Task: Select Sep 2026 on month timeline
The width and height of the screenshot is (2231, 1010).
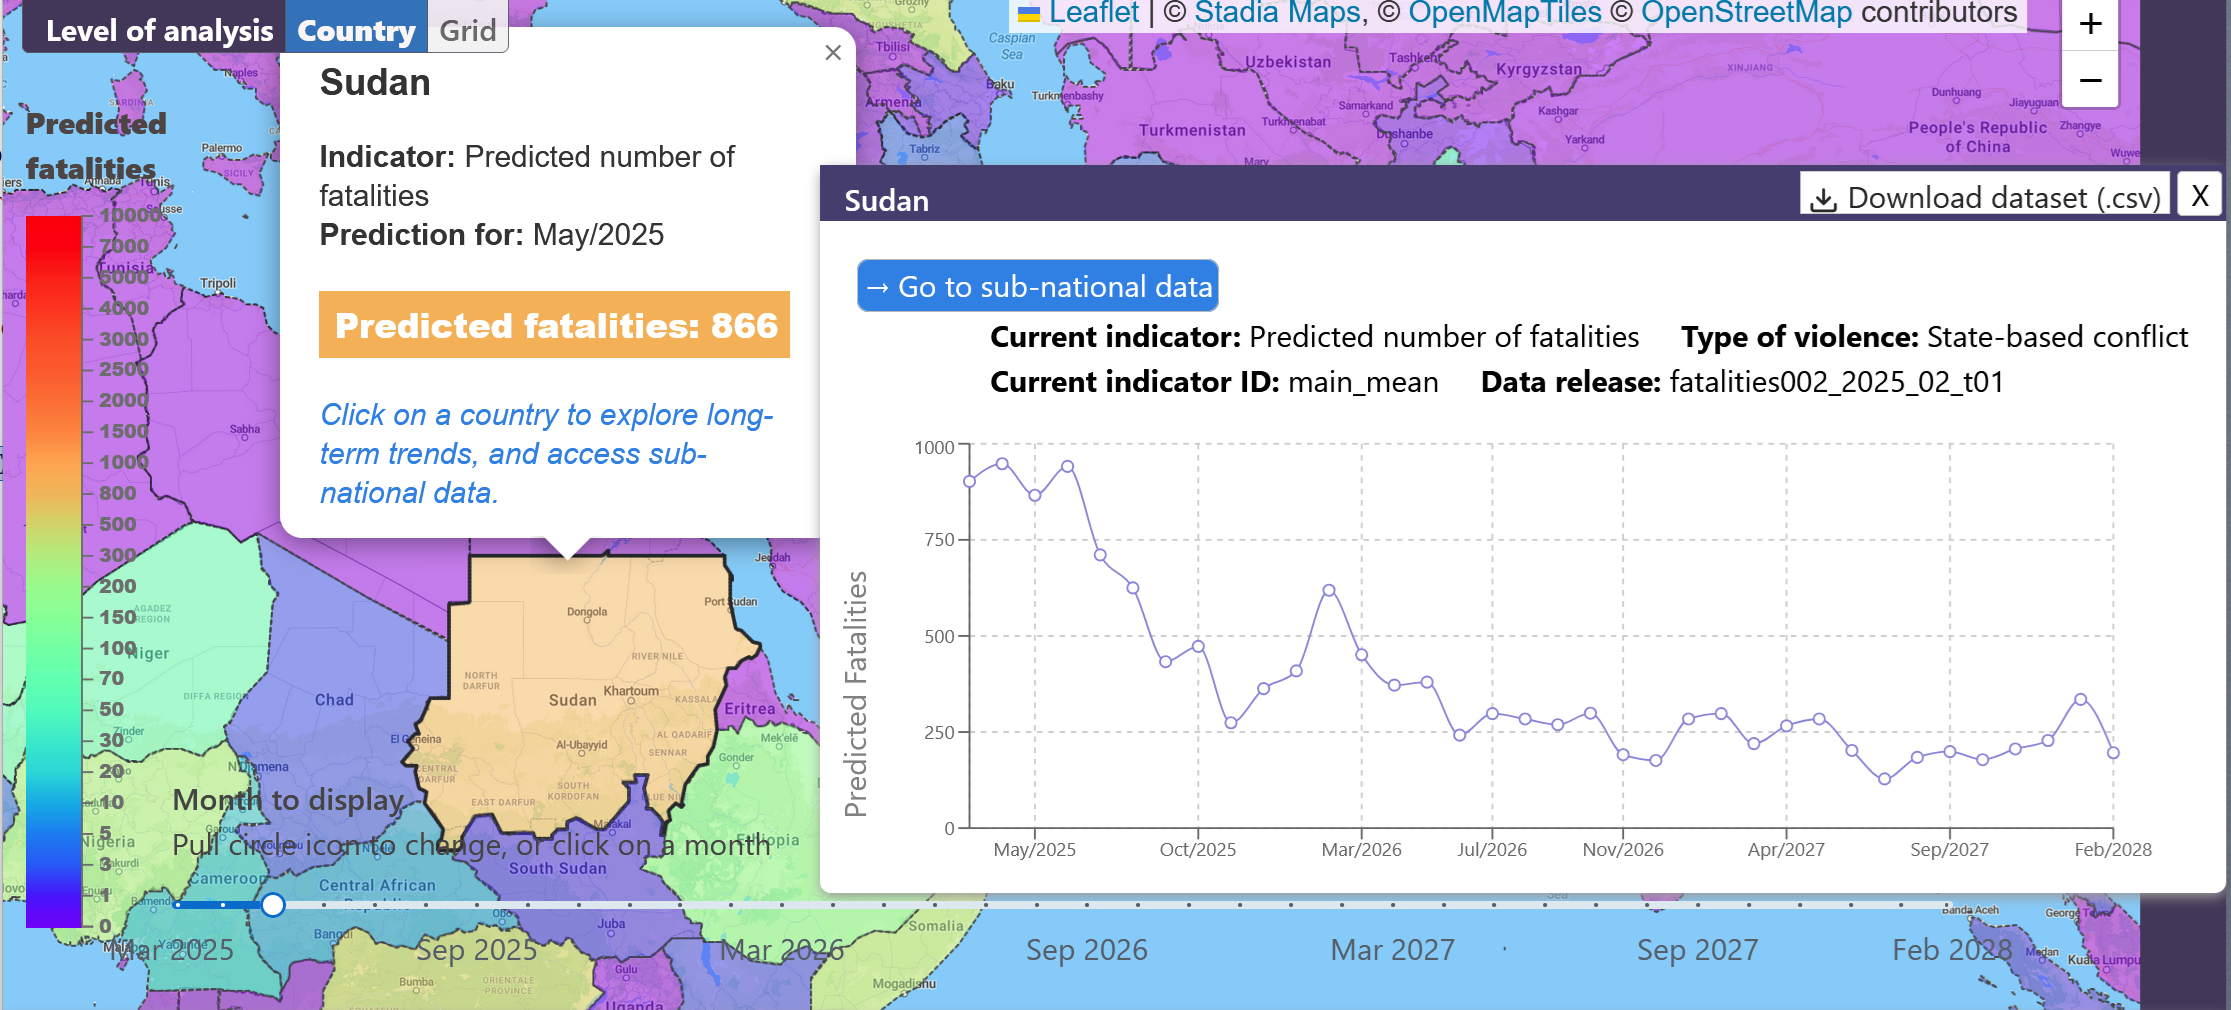Action: click(1087, 949)
